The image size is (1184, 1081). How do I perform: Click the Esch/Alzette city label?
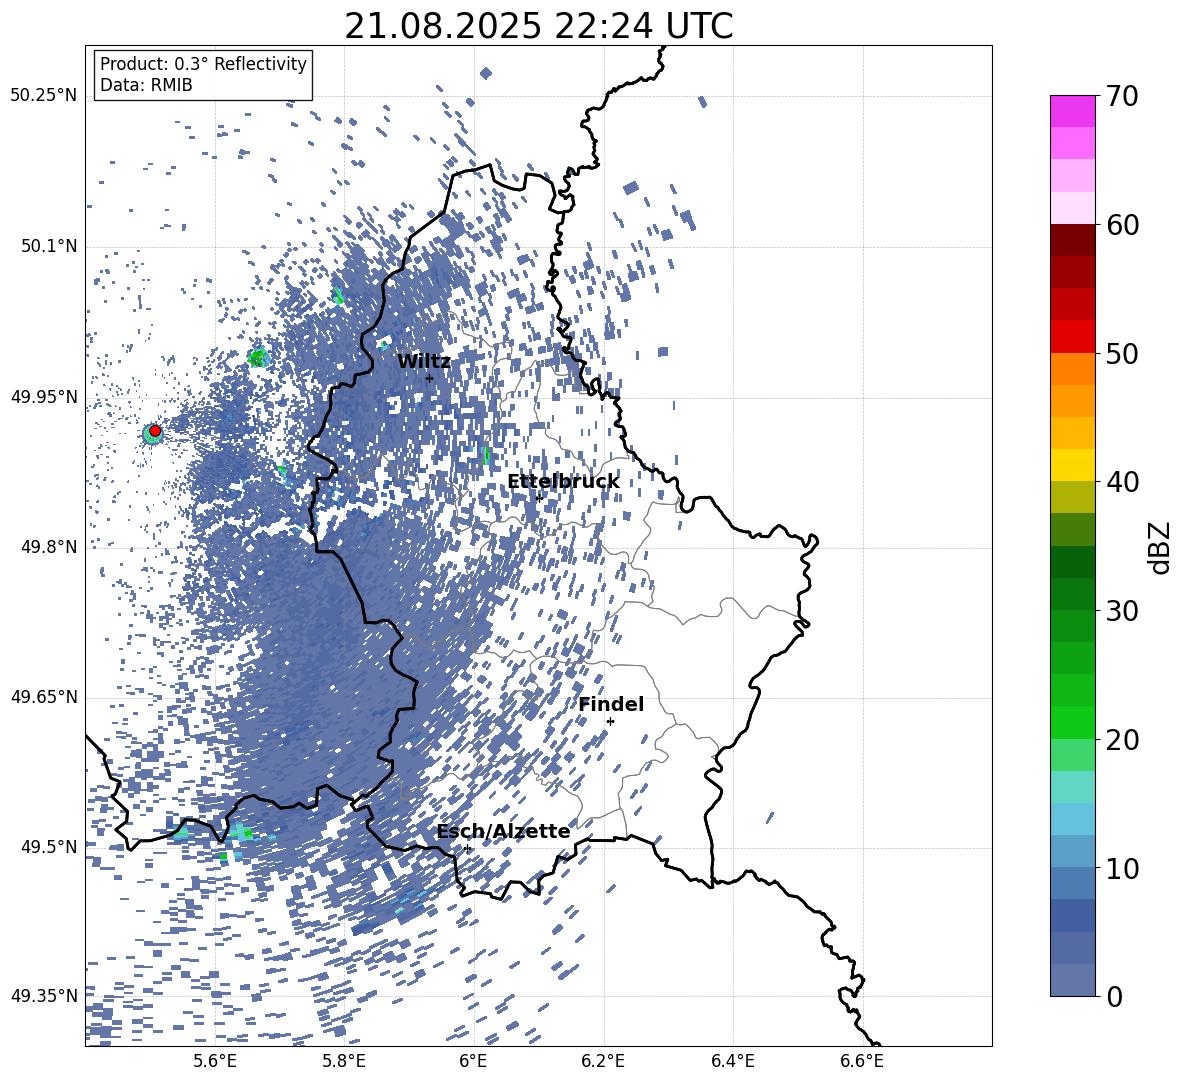coord(504,832)
